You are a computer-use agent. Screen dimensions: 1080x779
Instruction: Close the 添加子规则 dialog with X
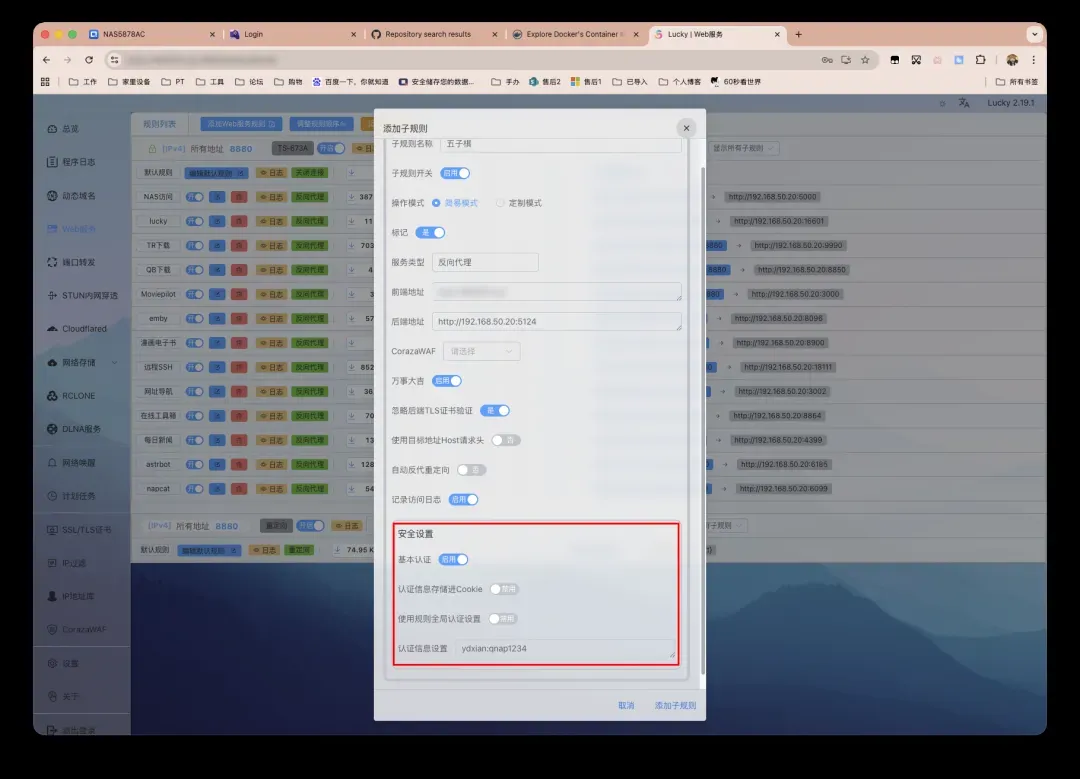685,128
